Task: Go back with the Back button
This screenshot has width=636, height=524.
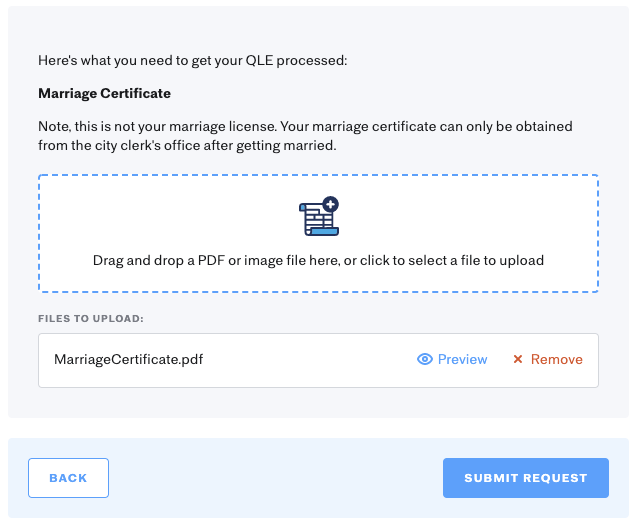Action: (68, 478)
